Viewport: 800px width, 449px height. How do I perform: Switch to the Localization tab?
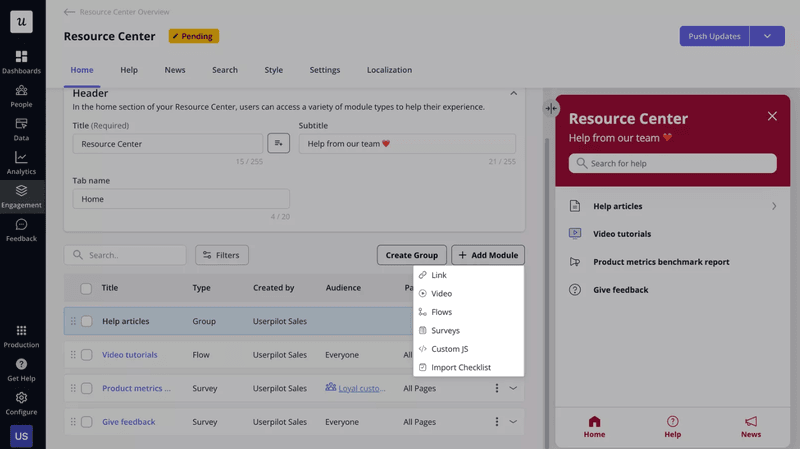click(389, 70)
